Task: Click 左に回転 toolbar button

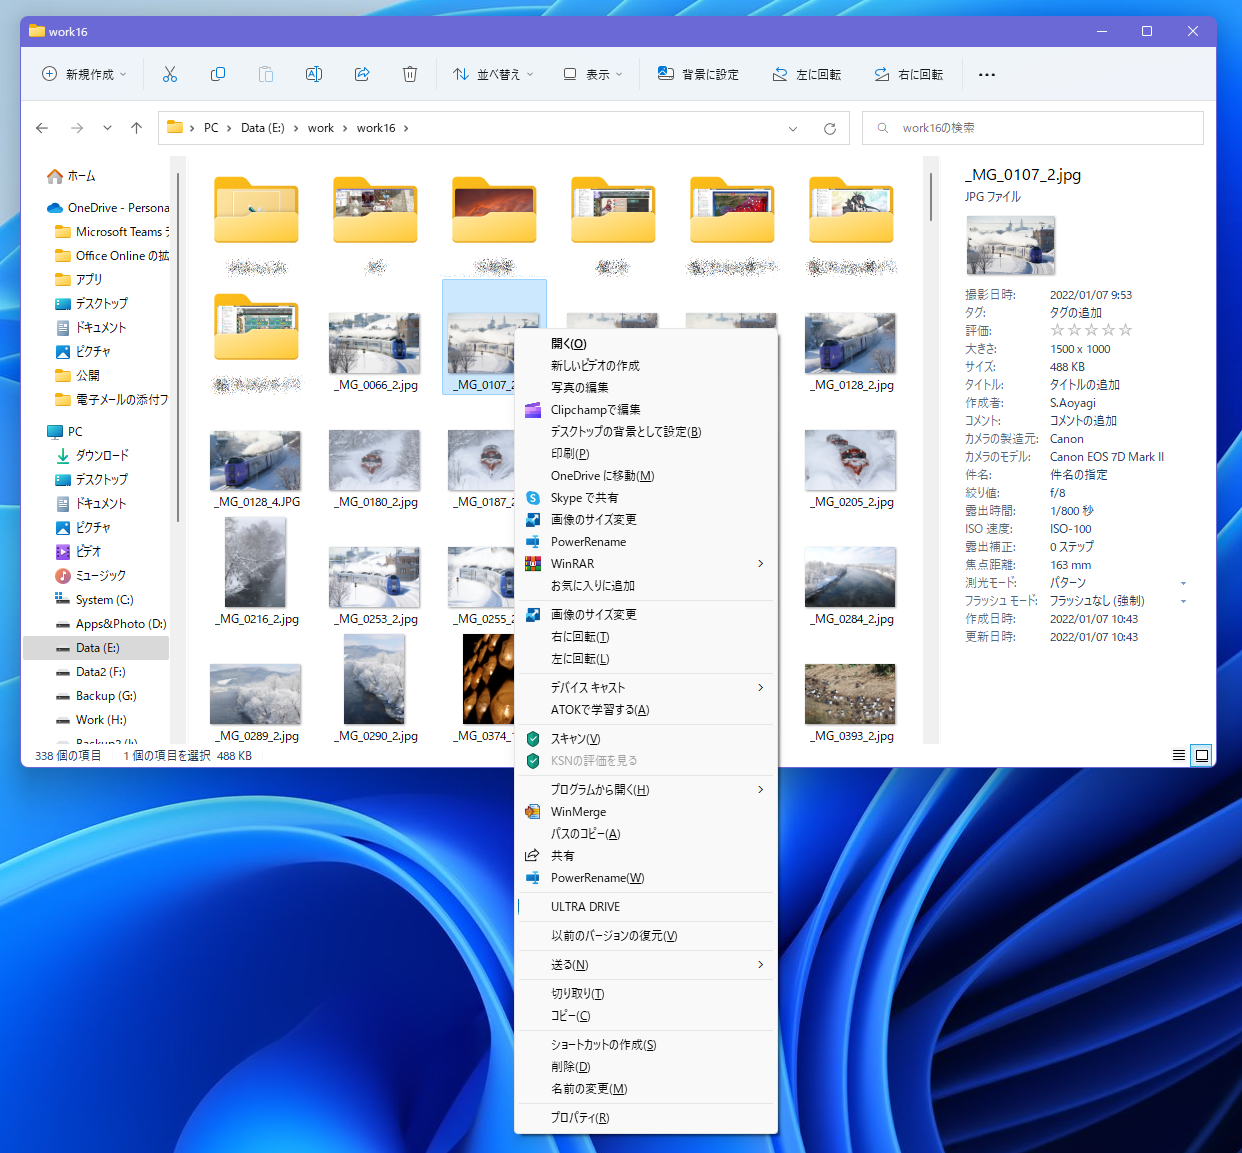Action: coord(806,74)
